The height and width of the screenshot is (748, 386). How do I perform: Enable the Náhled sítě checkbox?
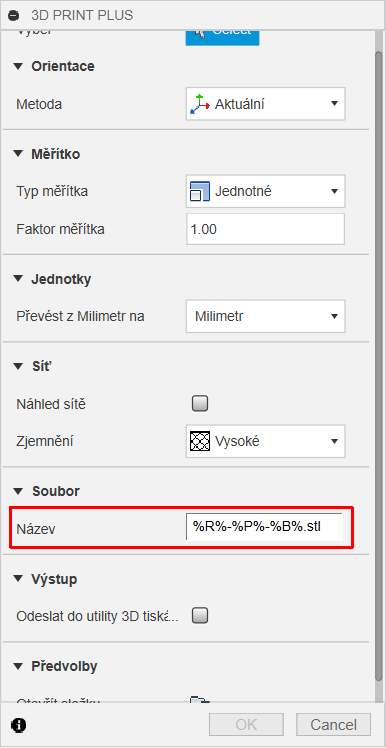(x=200, y=404)
